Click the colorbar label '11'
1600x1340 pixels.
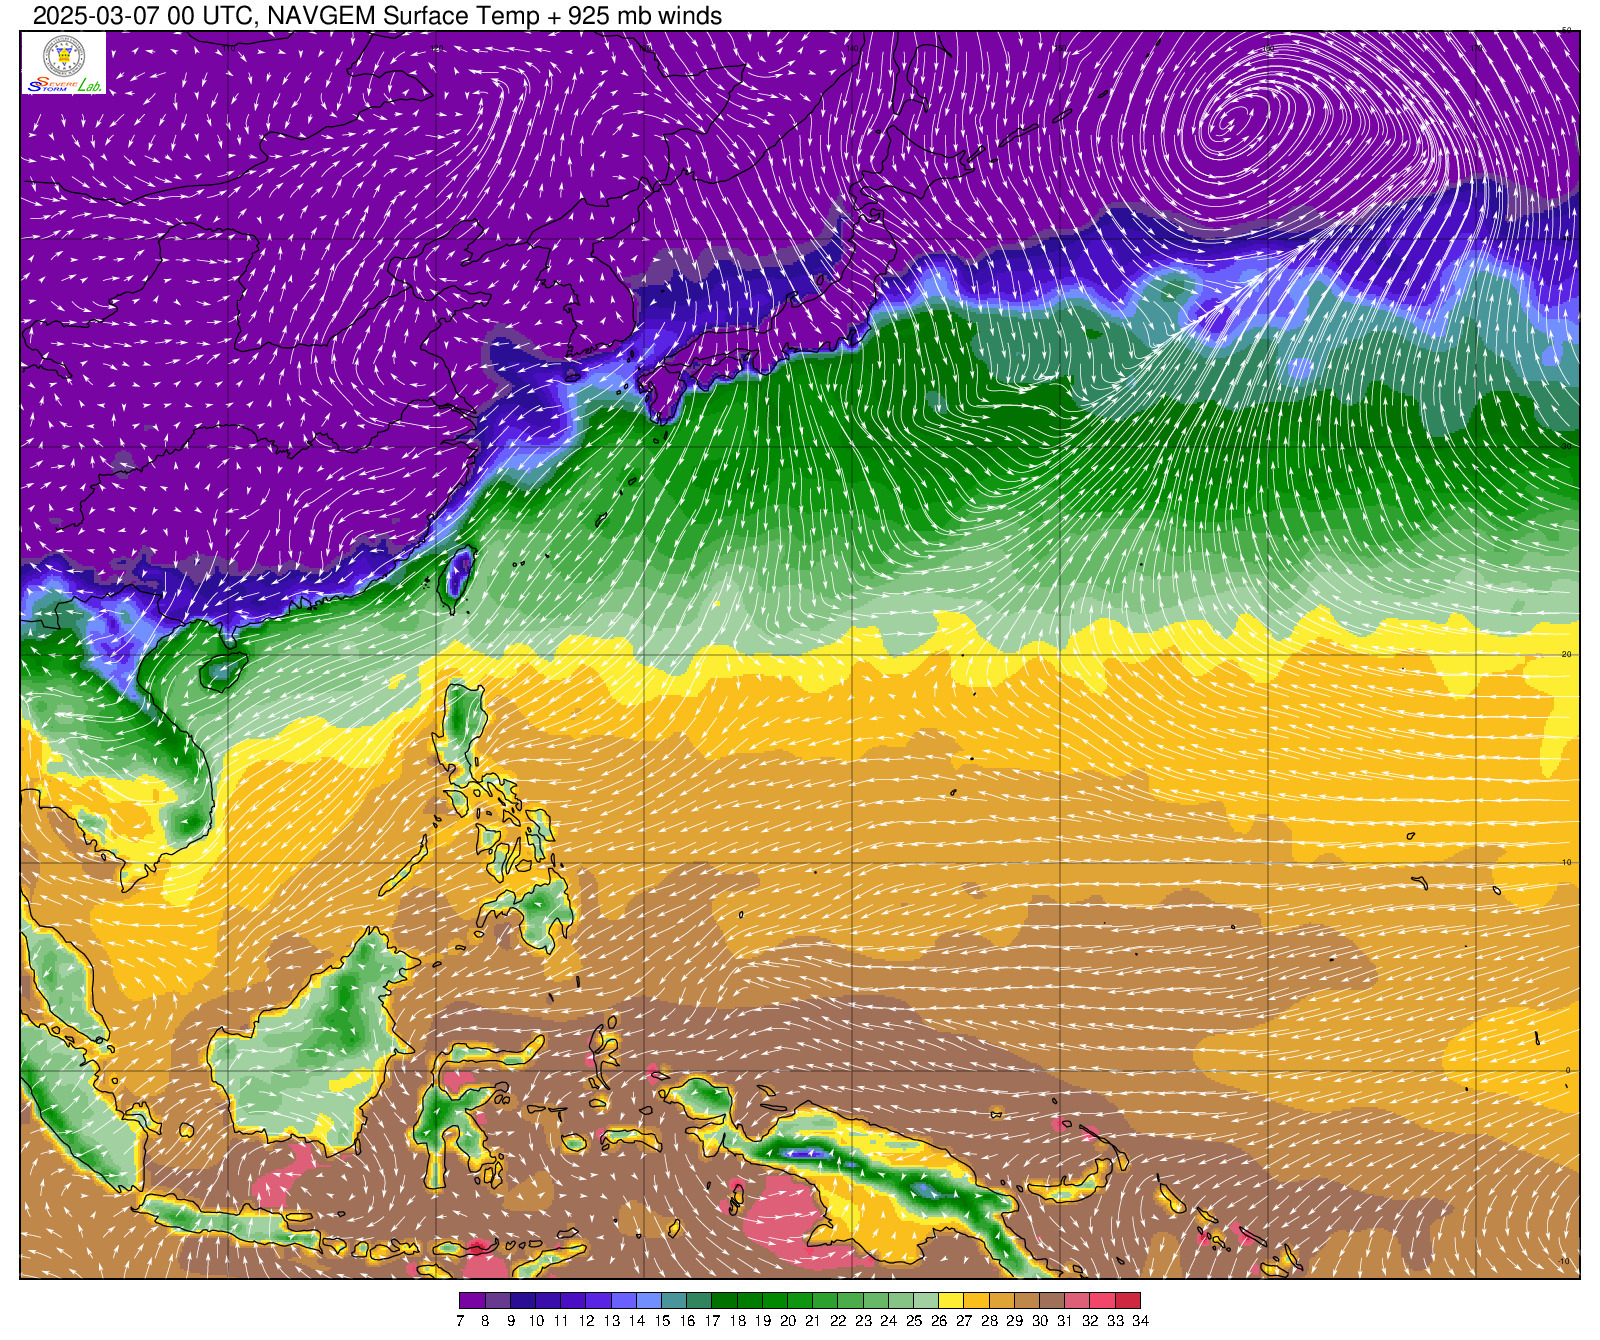pos(561,1321)
